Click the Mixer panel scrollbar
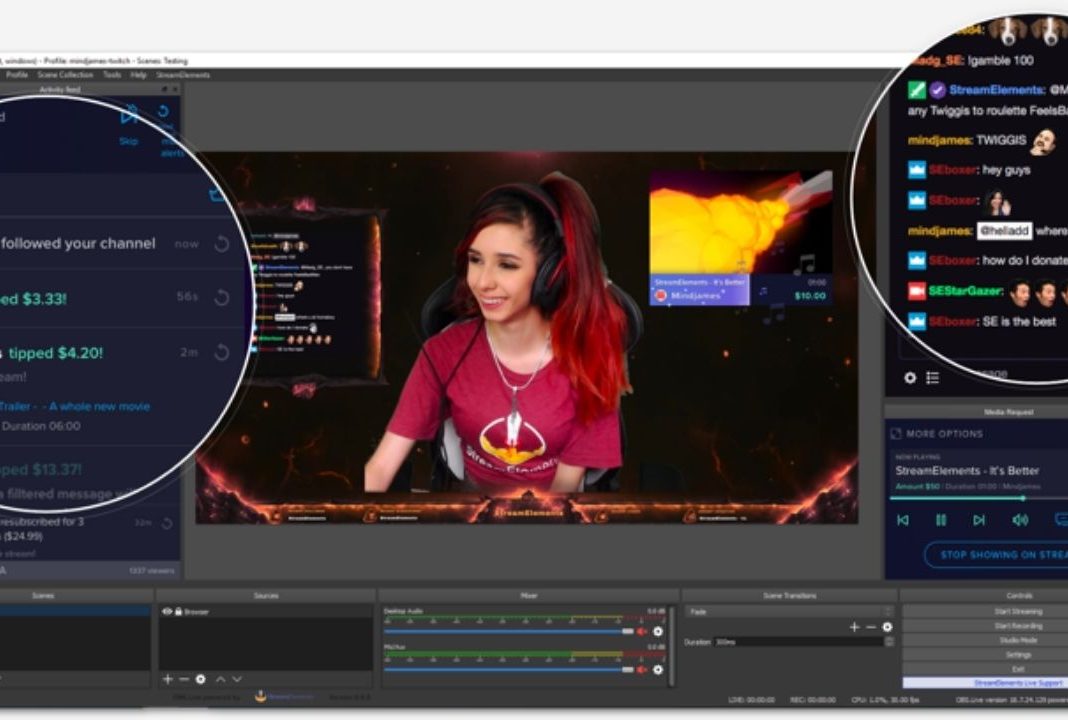Viewport: 1068px width, 720px height. tap(672, 646)
